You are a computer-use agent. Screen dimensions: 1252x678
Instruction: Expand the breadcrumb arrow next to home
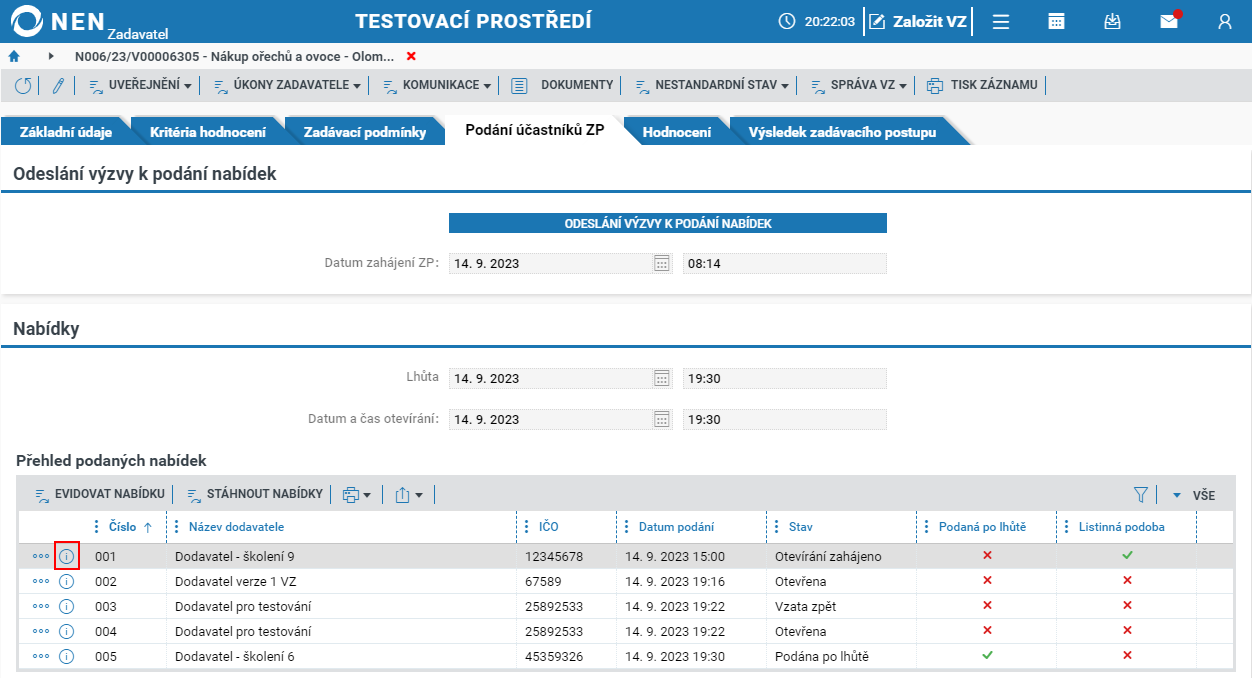pos(51,56)
